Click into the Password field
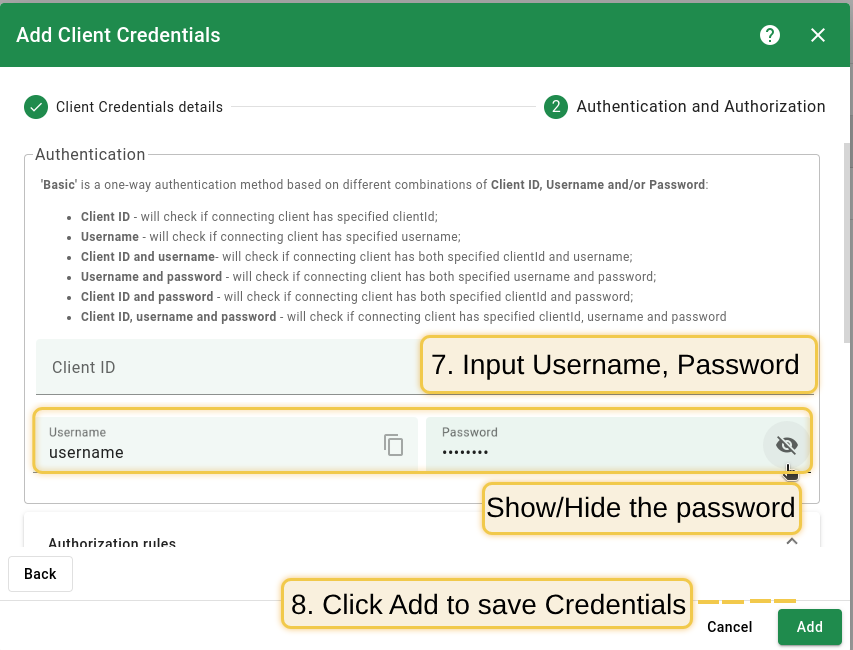The width and height of the screenshot is (853, 650). (590, 452)
